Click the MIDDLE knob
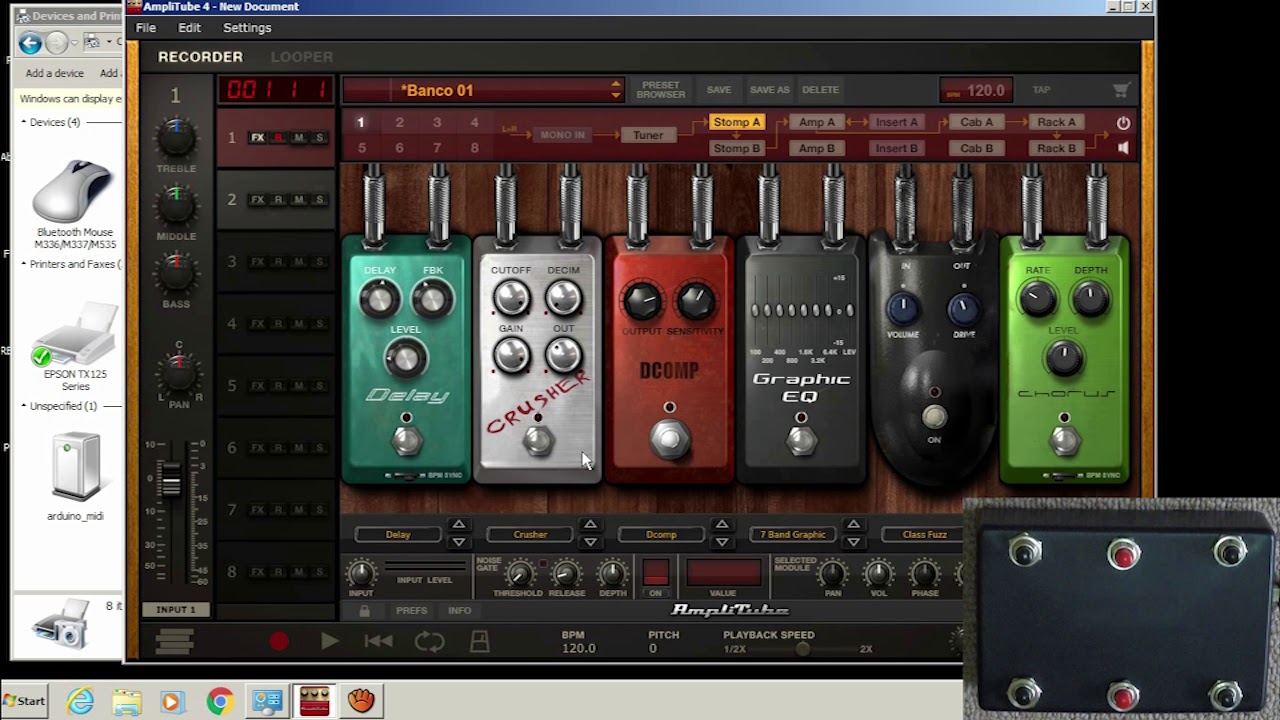The width and height of the screenshot is (1280, 720). pos(176,205)
